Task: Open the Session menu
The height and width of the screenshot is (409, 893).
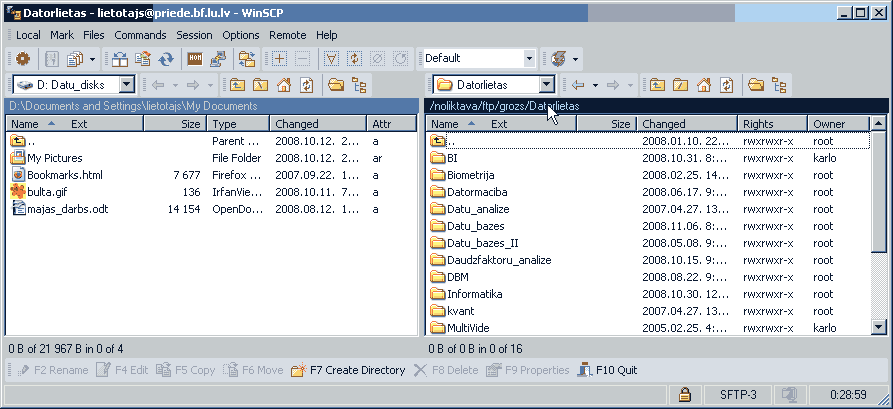Action: click(x=194, y=35)
